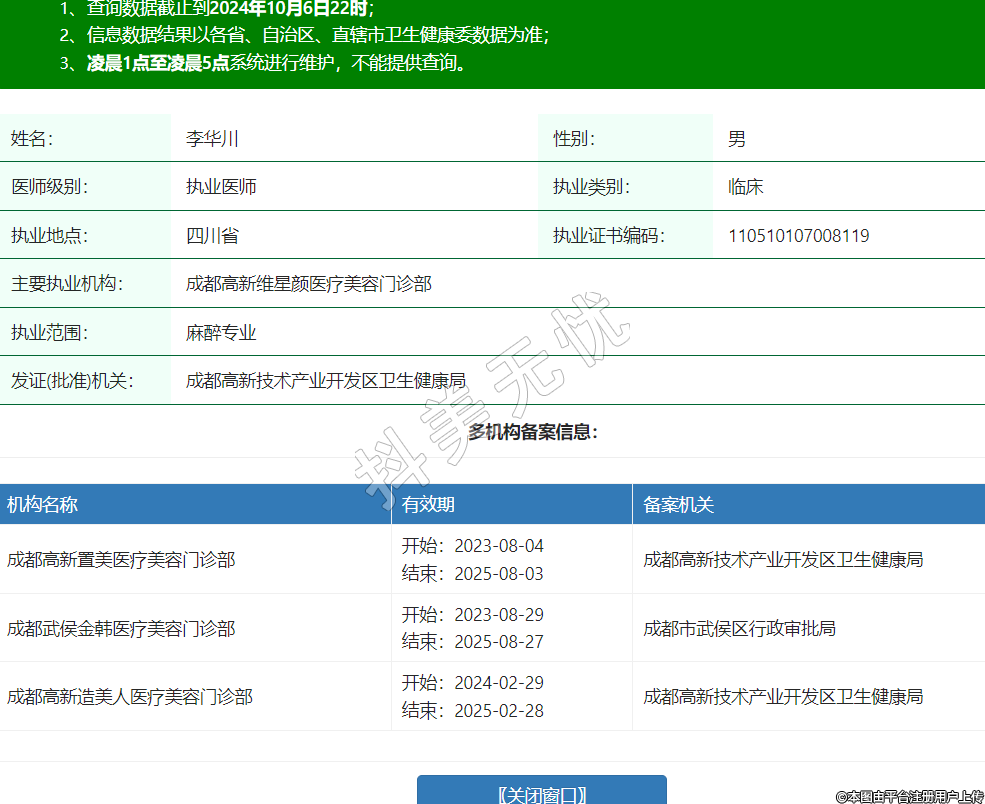Click the 凌晨1点至凌晨5点 maintenance notice line
Image resolution: width=985 pixels, height=804 pixels.
point(276,64)
